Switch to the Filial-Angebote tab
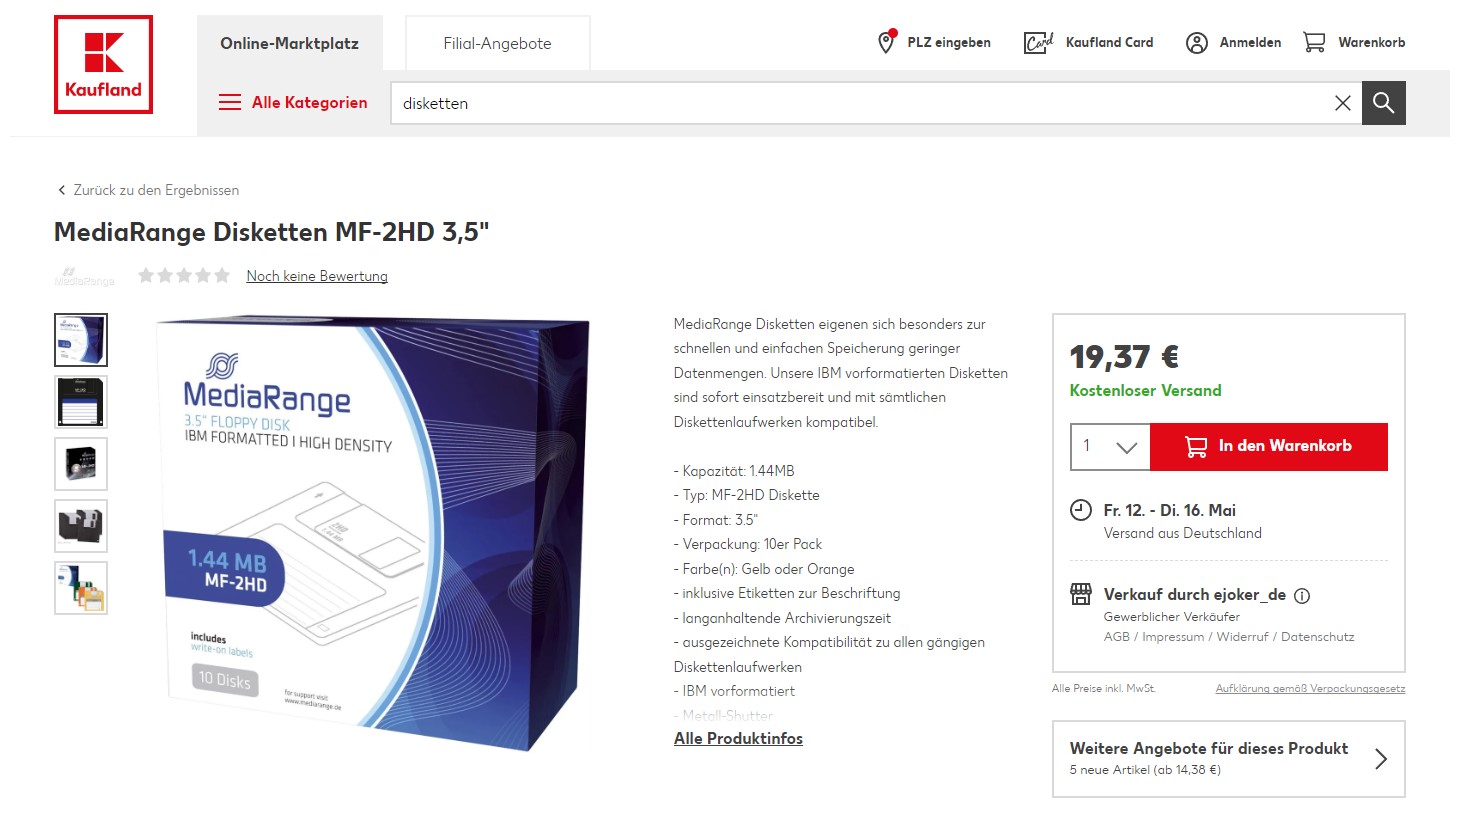The height and width of the screenshot is (823, 1470). [x=497, y=43]
